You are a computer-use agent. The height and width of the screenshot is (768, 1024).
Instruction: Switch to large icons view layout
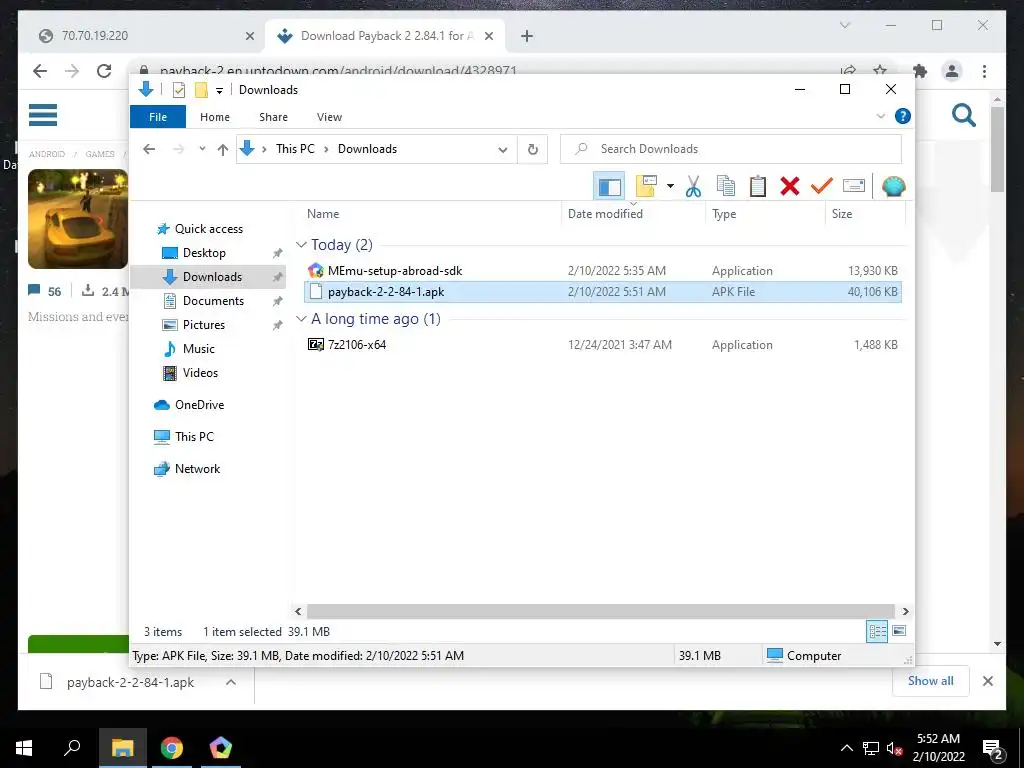click(899, 632)
